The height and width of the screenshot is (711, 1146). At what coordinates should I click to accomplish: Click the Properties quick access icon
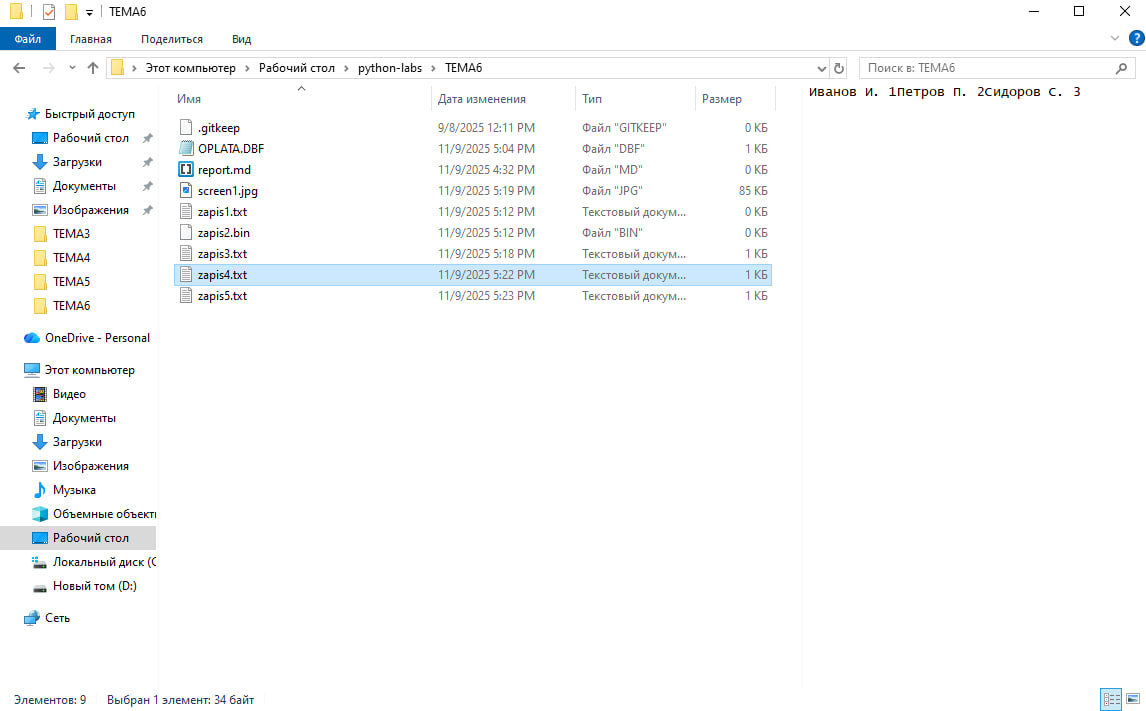click(x=49, y=12)
